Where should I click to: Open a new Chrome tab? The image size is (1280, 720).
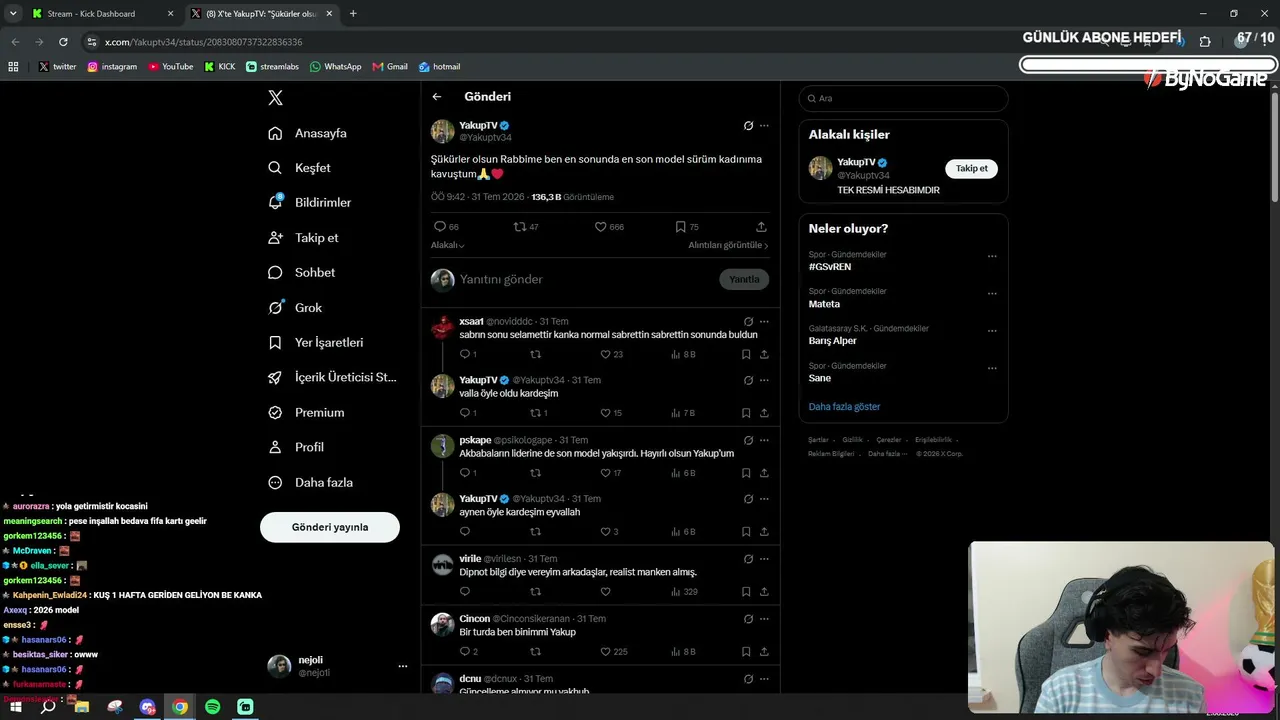tap(353, 14)
